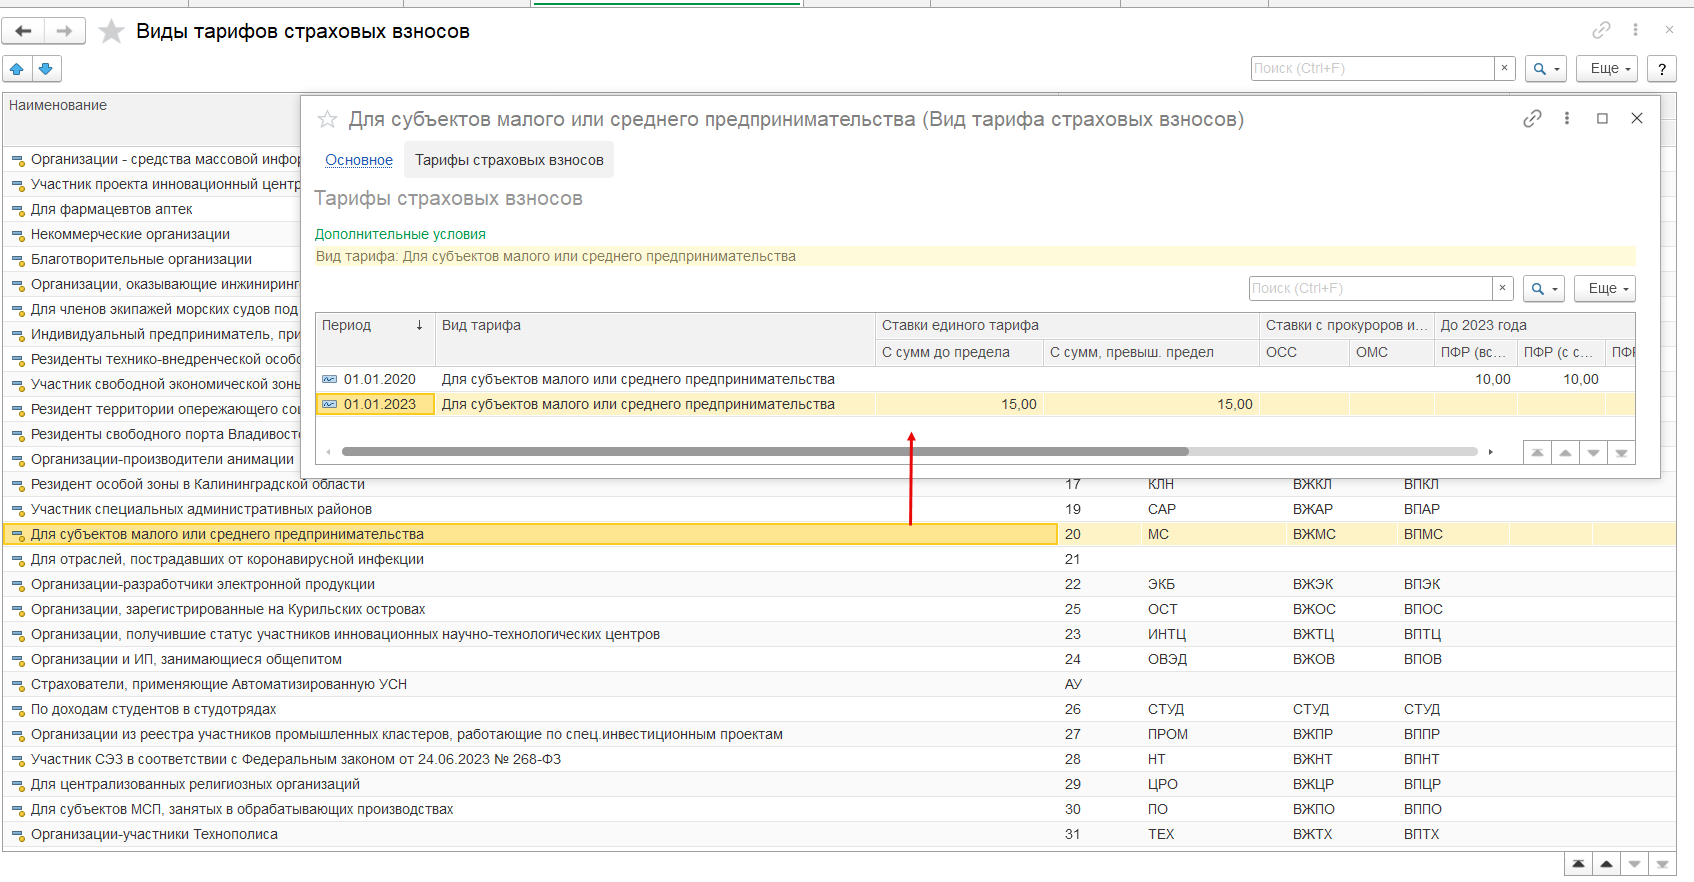Select 'Организации и ИП, занимающиеся общепитом' row

click(x=186, y=660)
